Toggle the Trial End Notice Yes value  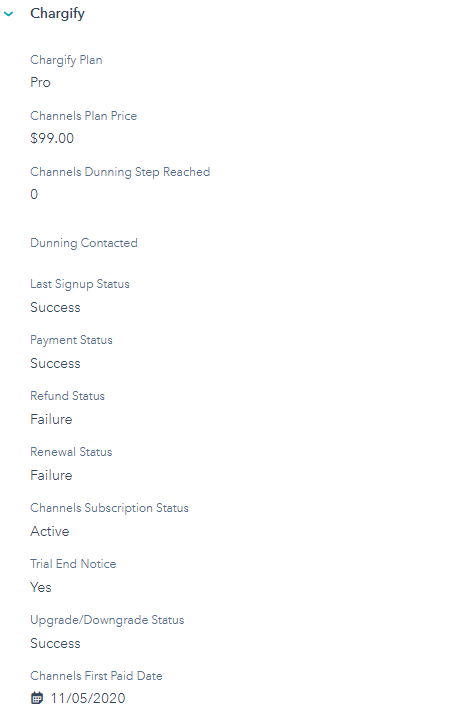41,587
